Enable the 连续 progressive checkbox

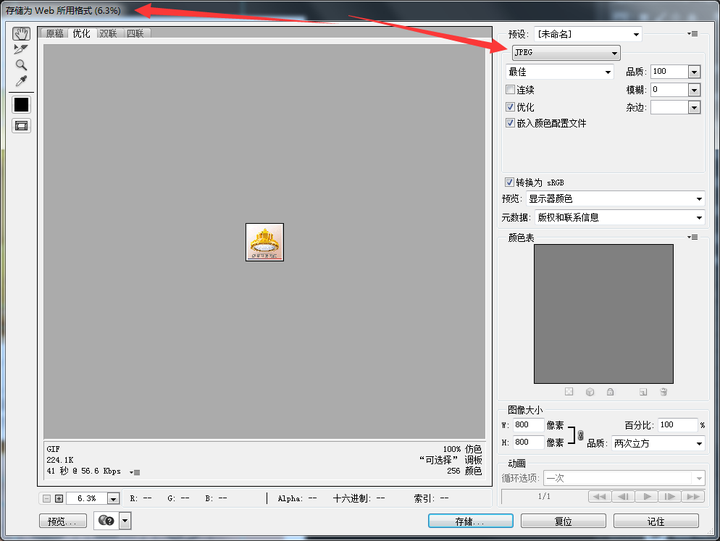click(x=510, y=89)
